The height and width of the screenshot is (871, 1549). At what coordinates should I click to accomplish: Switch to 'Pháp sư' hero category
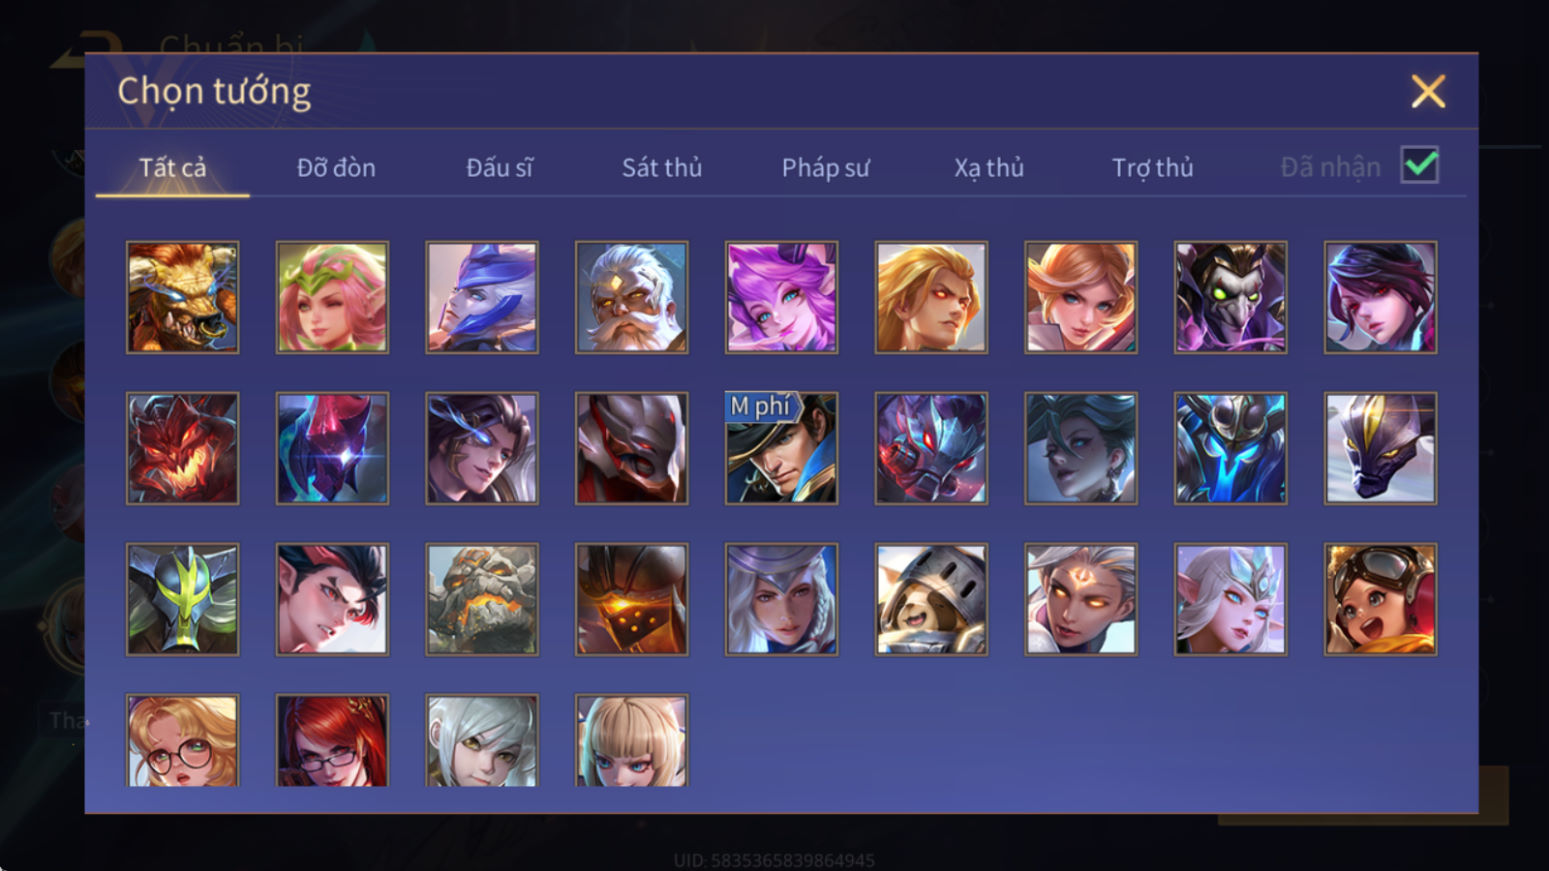tap(825, 167)
